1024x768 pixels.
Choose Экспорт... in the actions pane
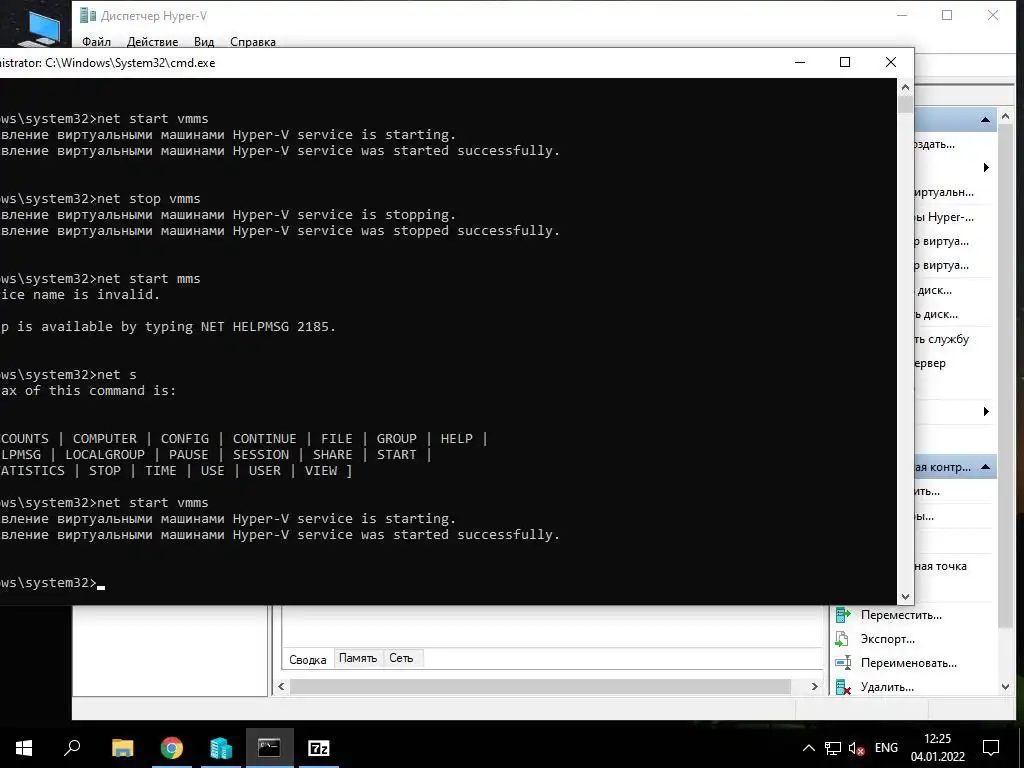pyautogui.click(x=888, y=639)
